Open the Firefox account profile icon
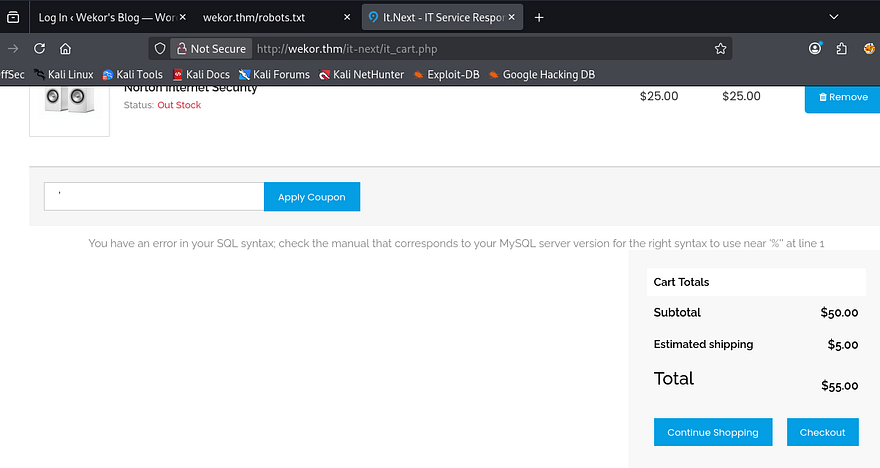Viewport: 880px width, 468px height. tap(815, 48)
